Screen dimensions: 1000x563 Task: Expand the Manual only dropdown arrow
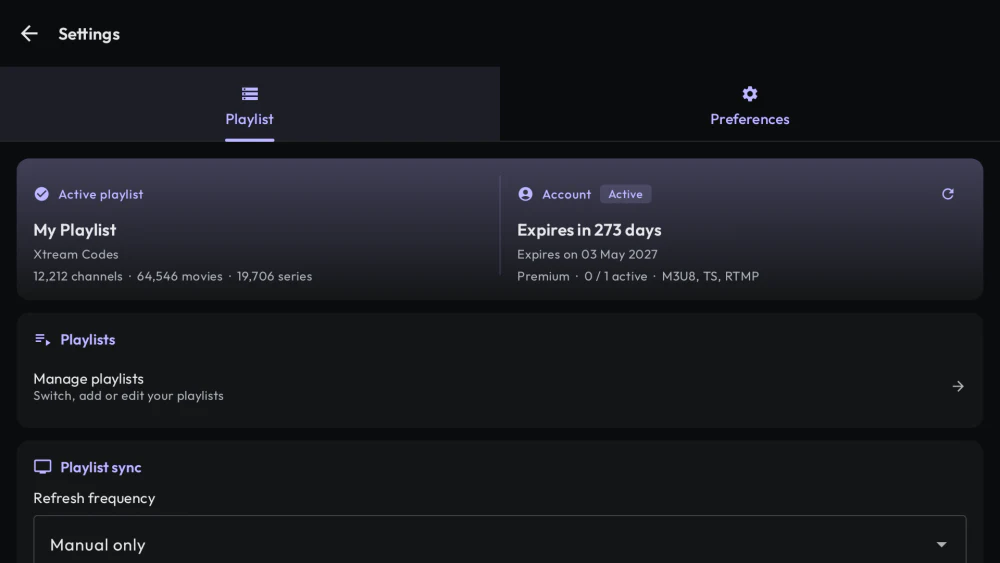pos(941,545)
